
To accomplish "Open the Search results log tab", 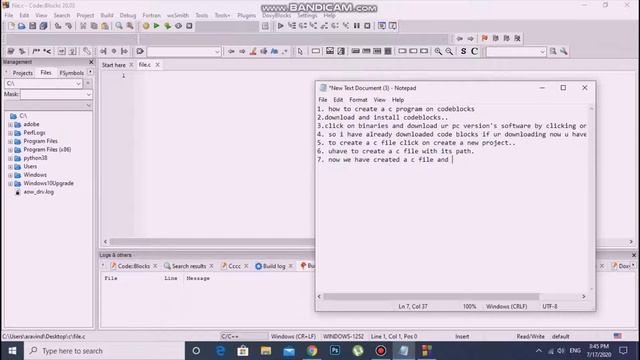I will (x=189, y=266).
